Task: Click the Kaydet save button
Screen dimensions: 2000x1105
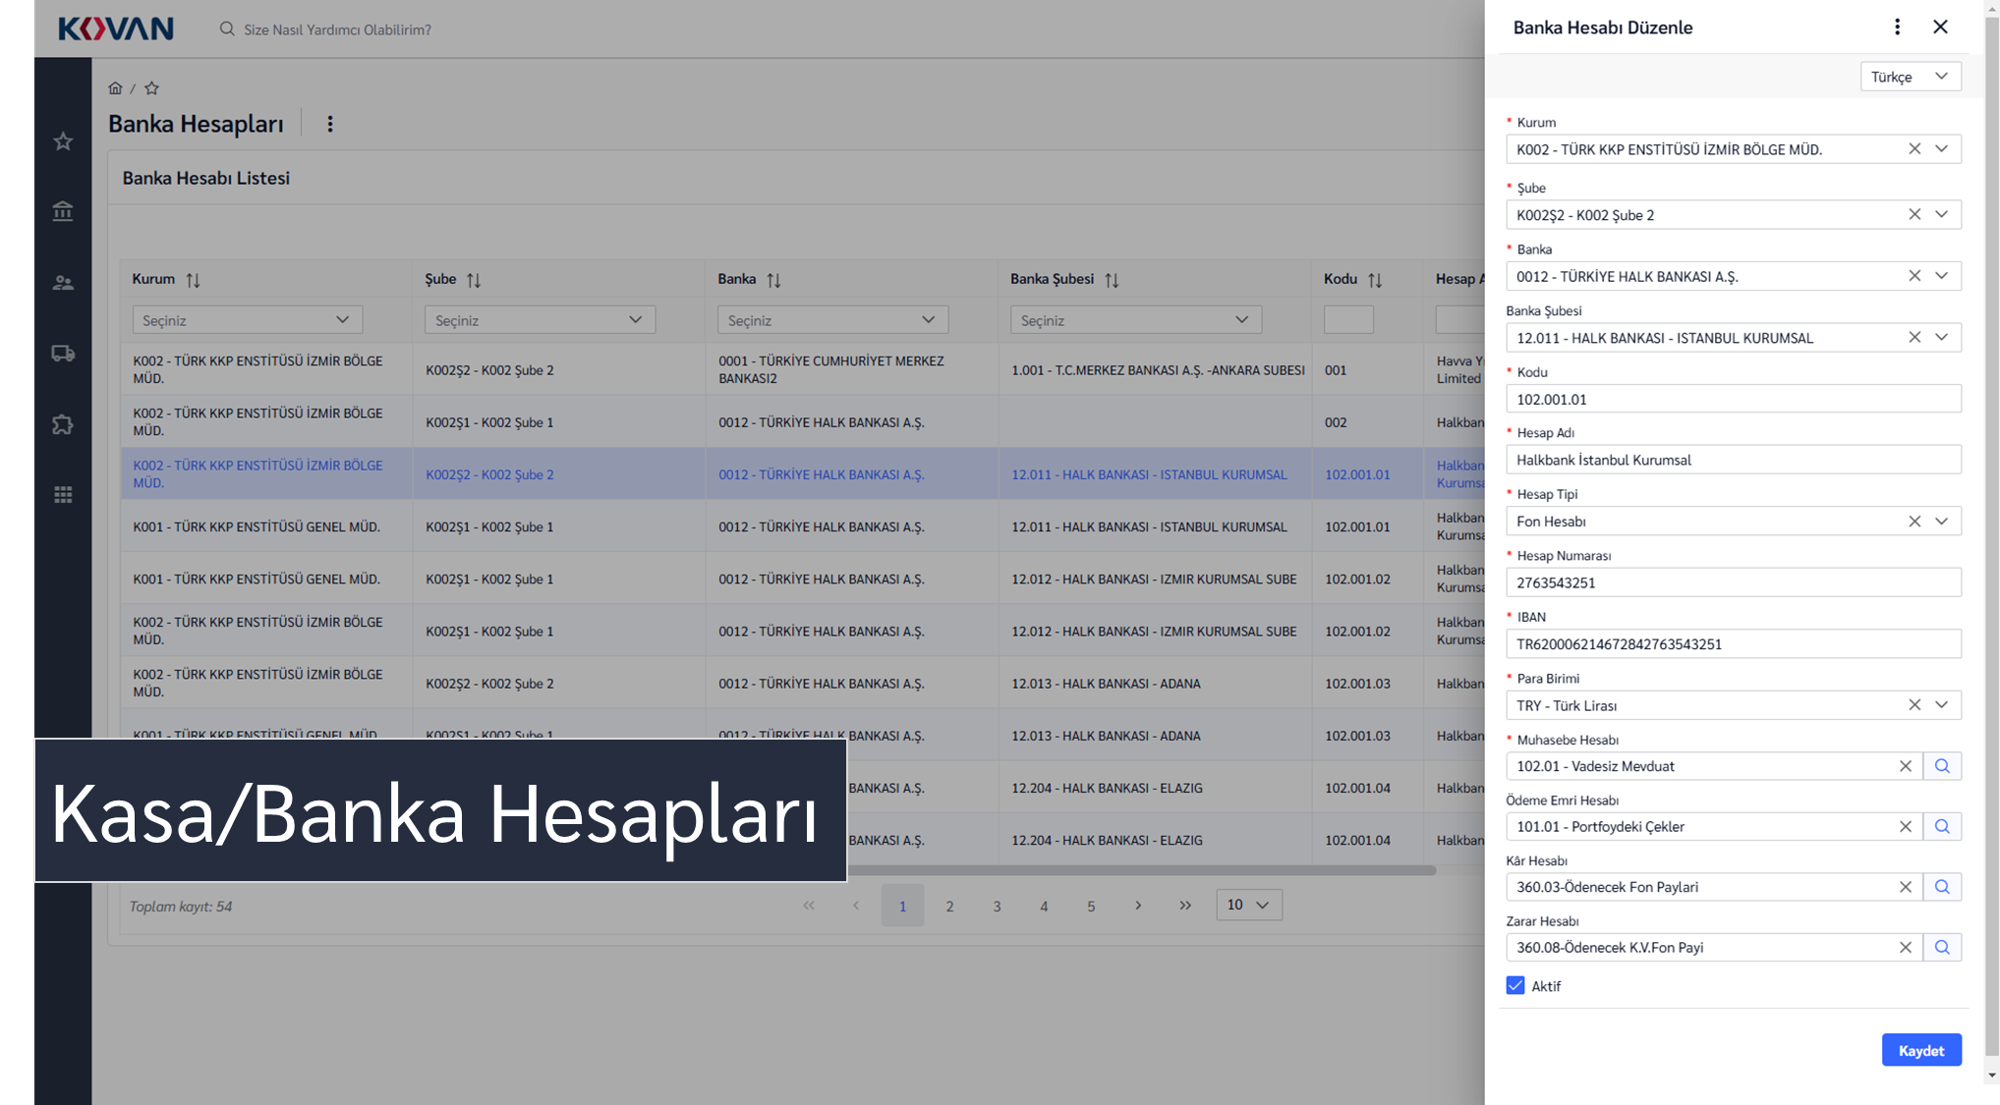Action: click(1920, 1050)
